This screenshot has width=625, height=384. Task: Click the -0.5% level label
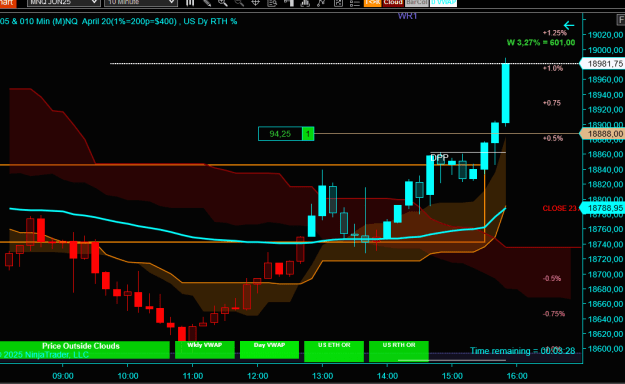(552, 278)
